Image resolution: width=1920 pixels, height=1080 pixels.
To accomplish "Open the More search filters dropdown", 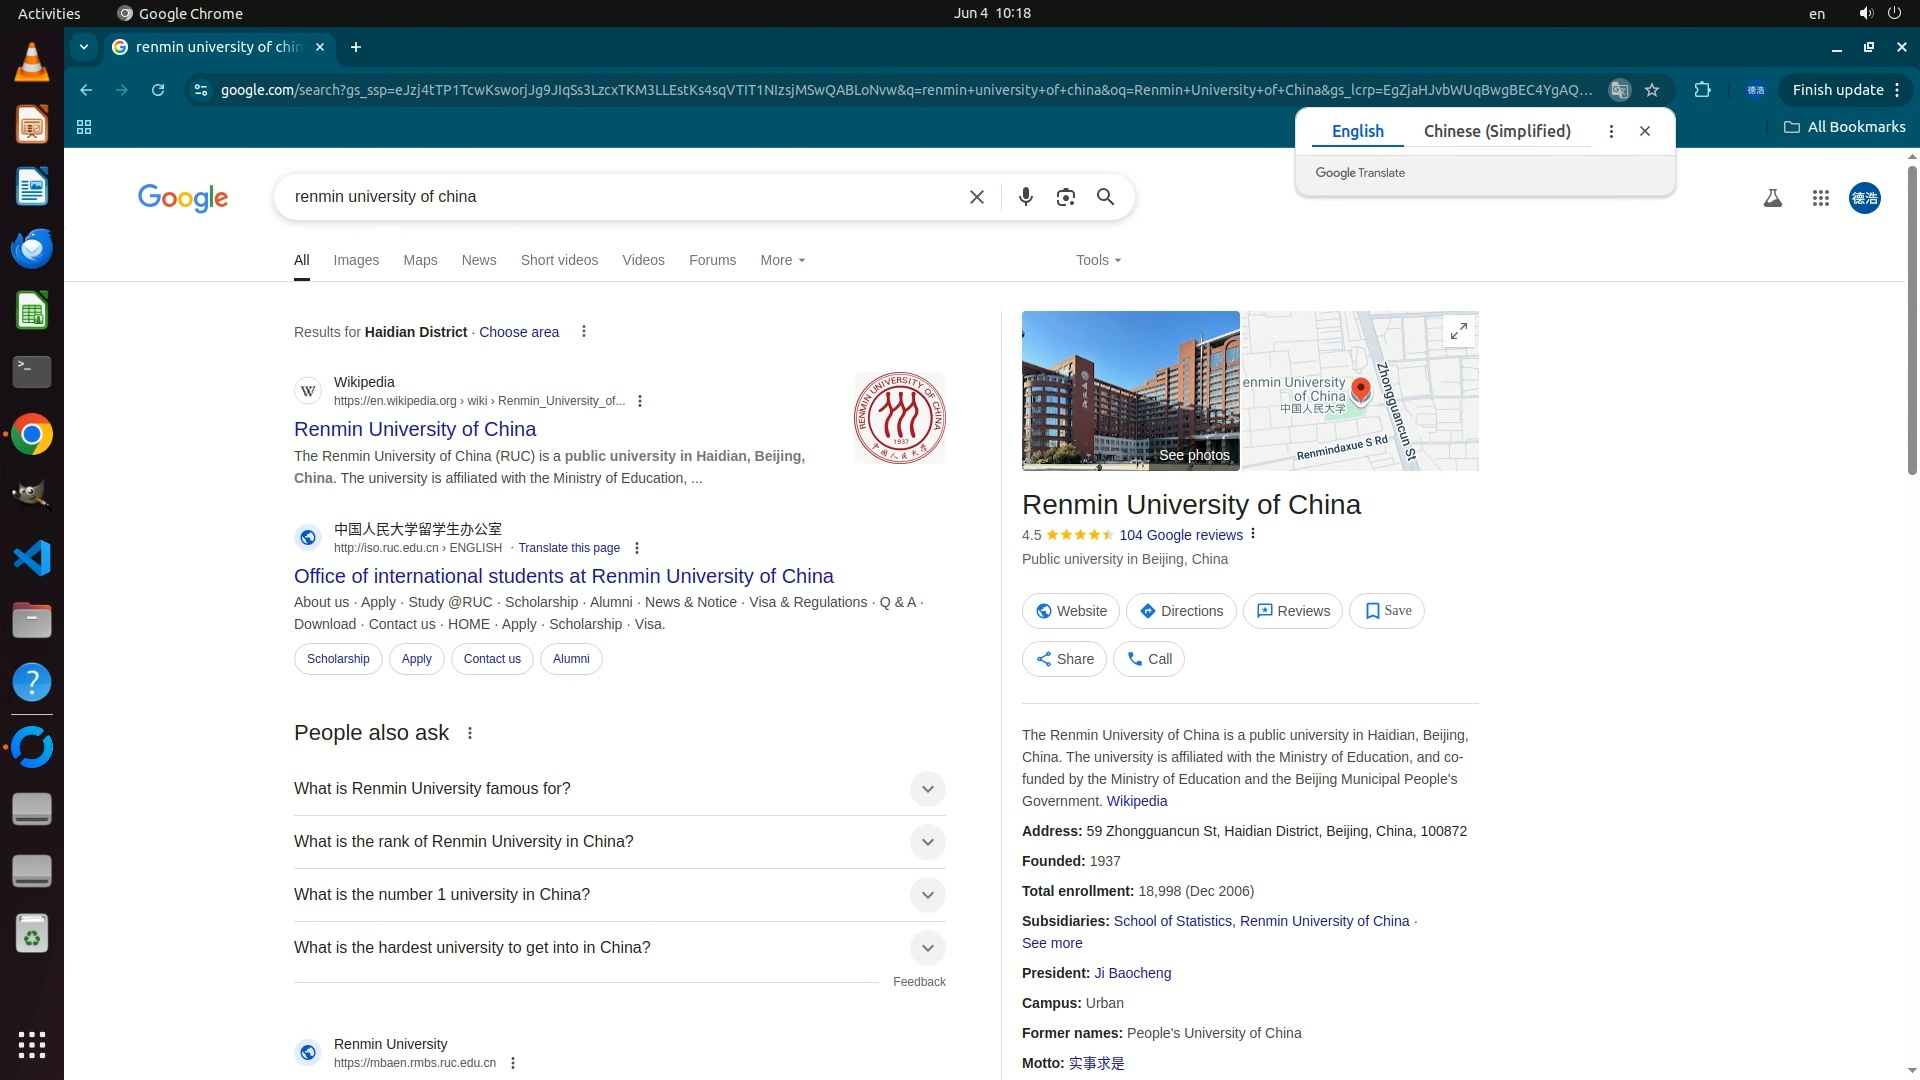I will point(782,260).
